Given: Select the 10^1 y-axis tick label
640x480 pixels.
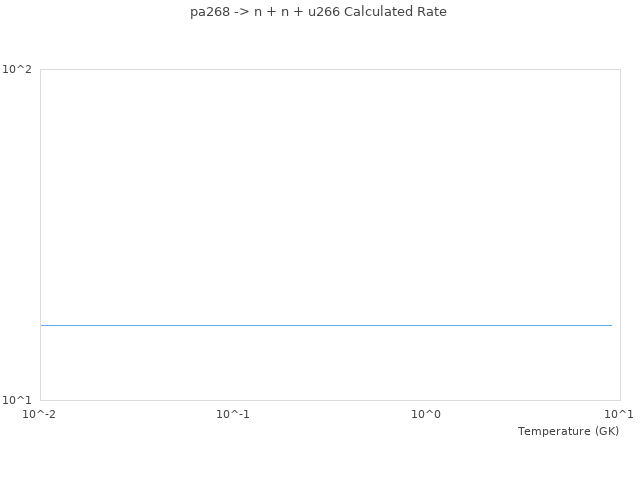Looking at the screenshot, I should (17, 400).
